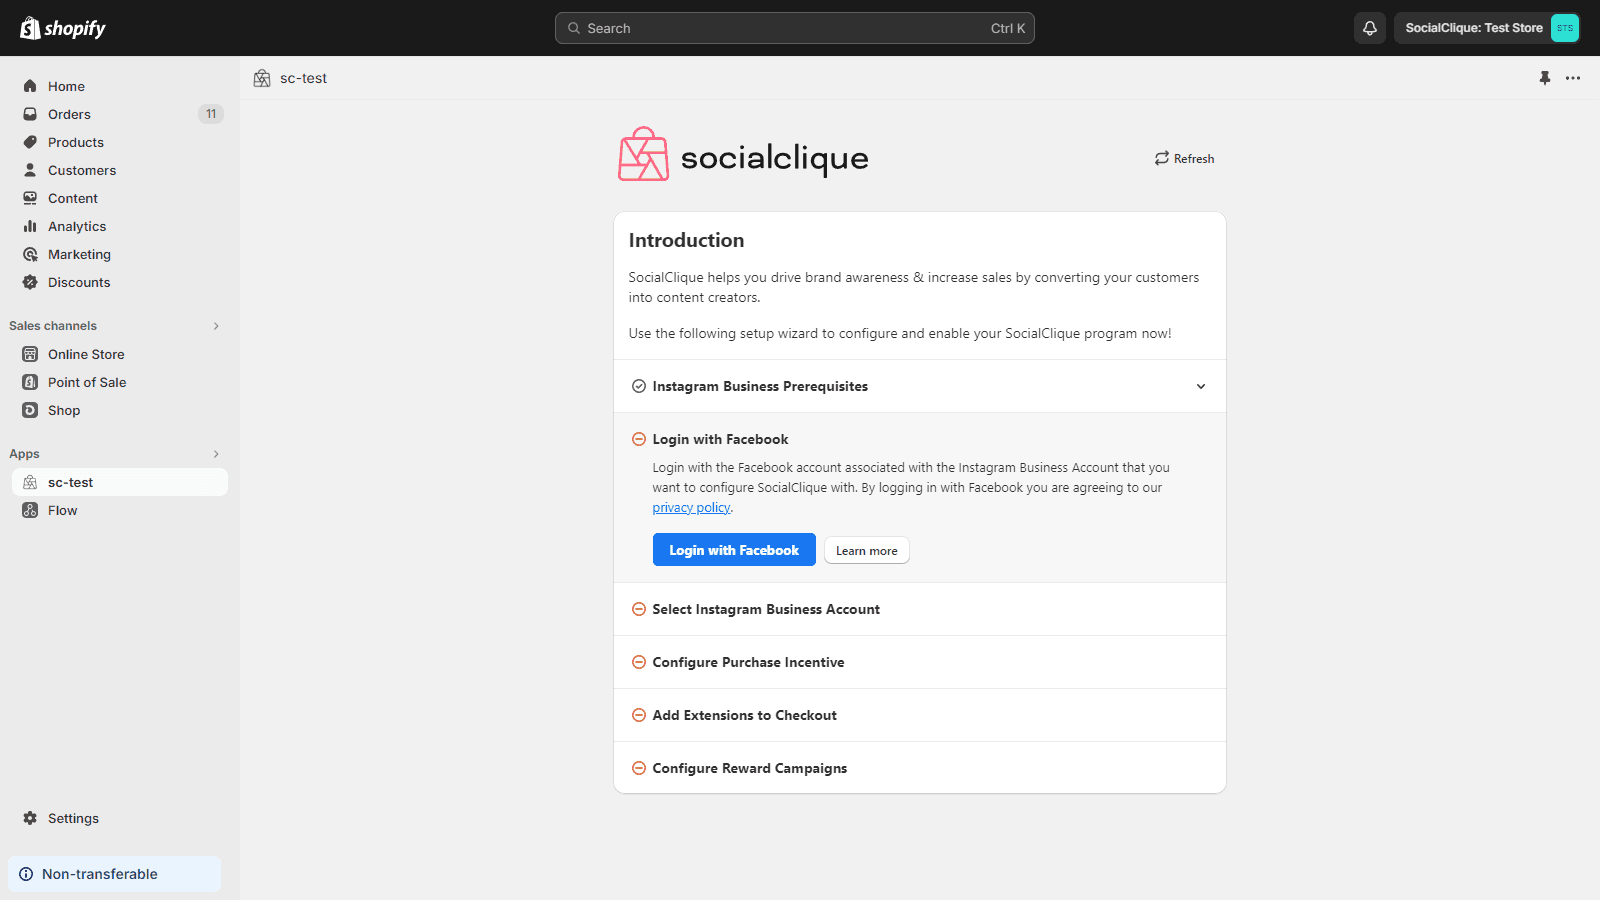Image resolution: width=1600 pixels, height=900 pixels.
Task: Click the Non-transferable info icon
Action: pos(26,874)
